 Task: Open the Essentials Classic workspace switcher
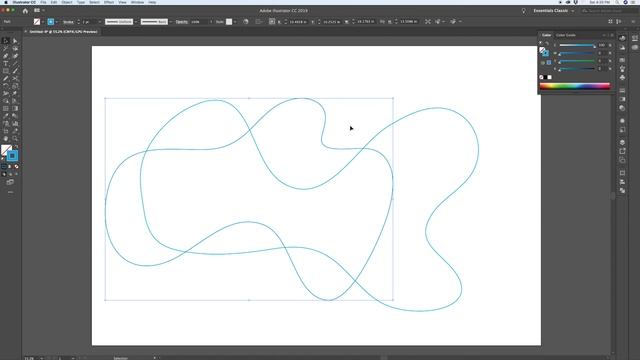[553, 11]
